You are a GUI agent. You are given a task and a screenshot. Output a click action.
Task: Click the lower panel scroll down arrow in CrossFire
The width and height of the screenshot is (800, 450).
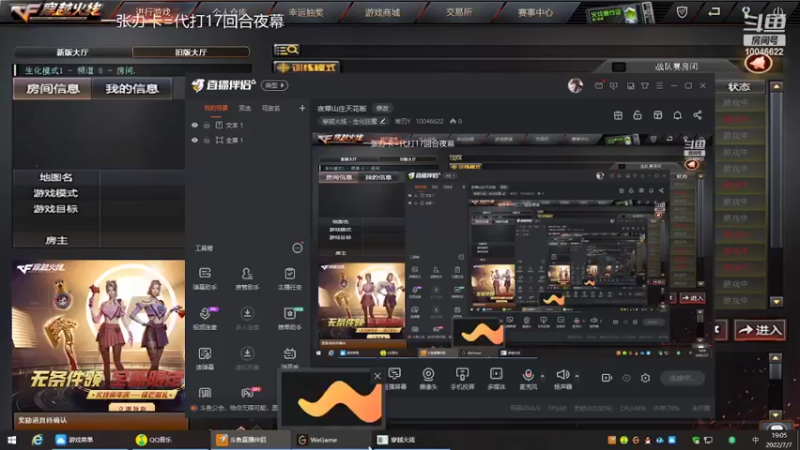776,415
